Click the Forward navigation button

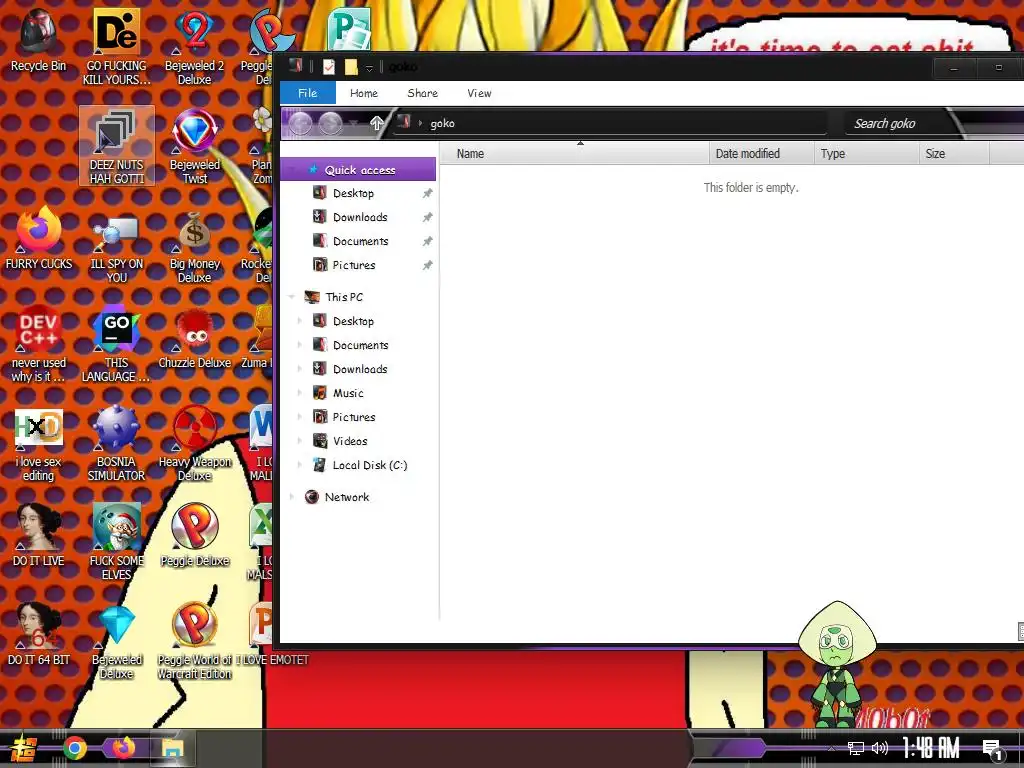pos(330,123)
